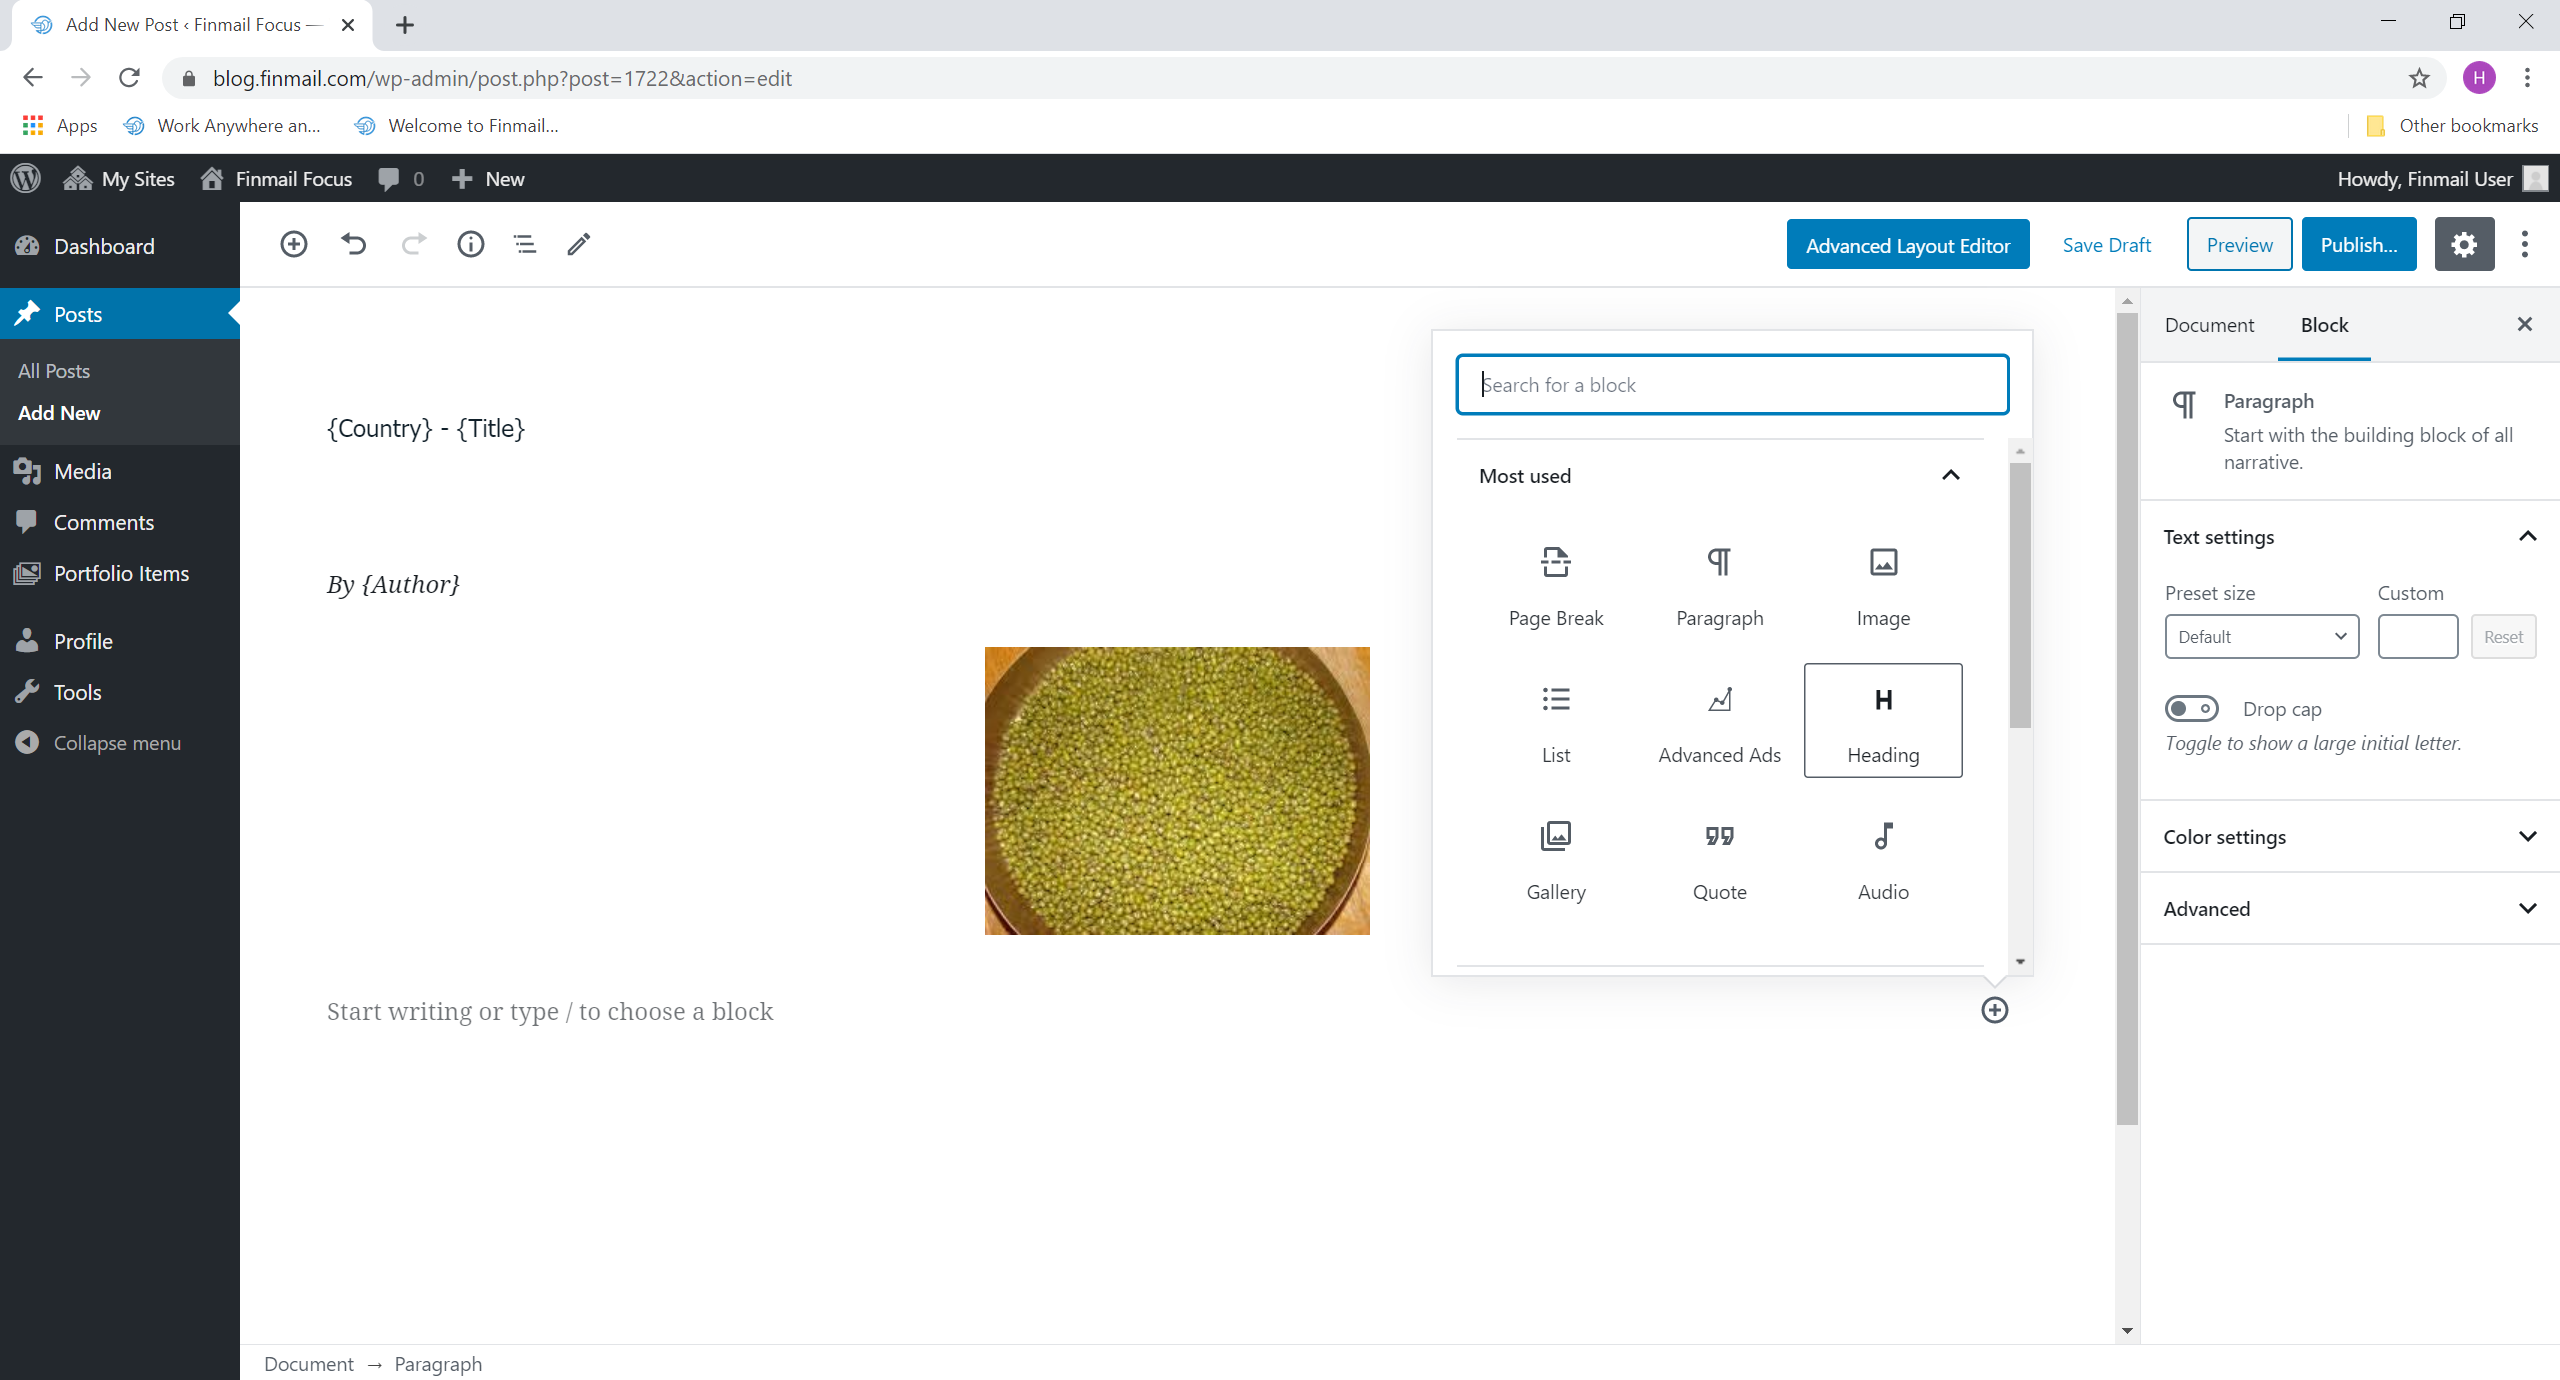Open the Howdy, Finmail User menu
The height and width of the screenshot is (1380, 2560).
click(2442, 178)
